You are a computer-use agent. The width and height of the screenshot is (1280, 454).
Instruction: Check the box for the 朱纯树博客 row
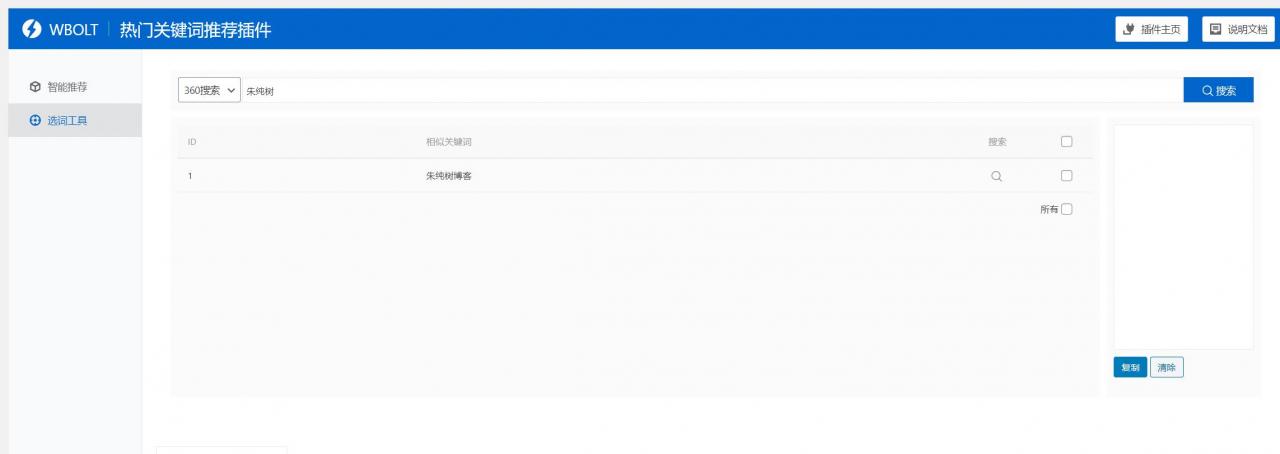1066,176
